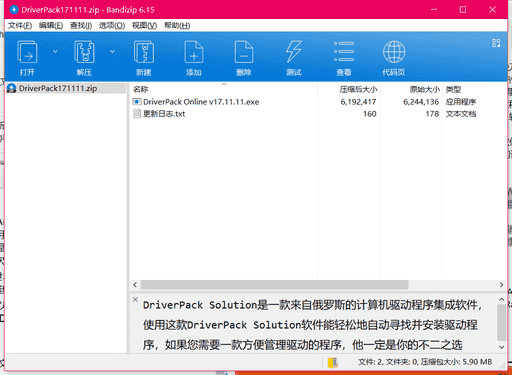Click the 添加 (Add files) toolbar icon
Viewport: 512px width, 375px height.
click(194, 52)
